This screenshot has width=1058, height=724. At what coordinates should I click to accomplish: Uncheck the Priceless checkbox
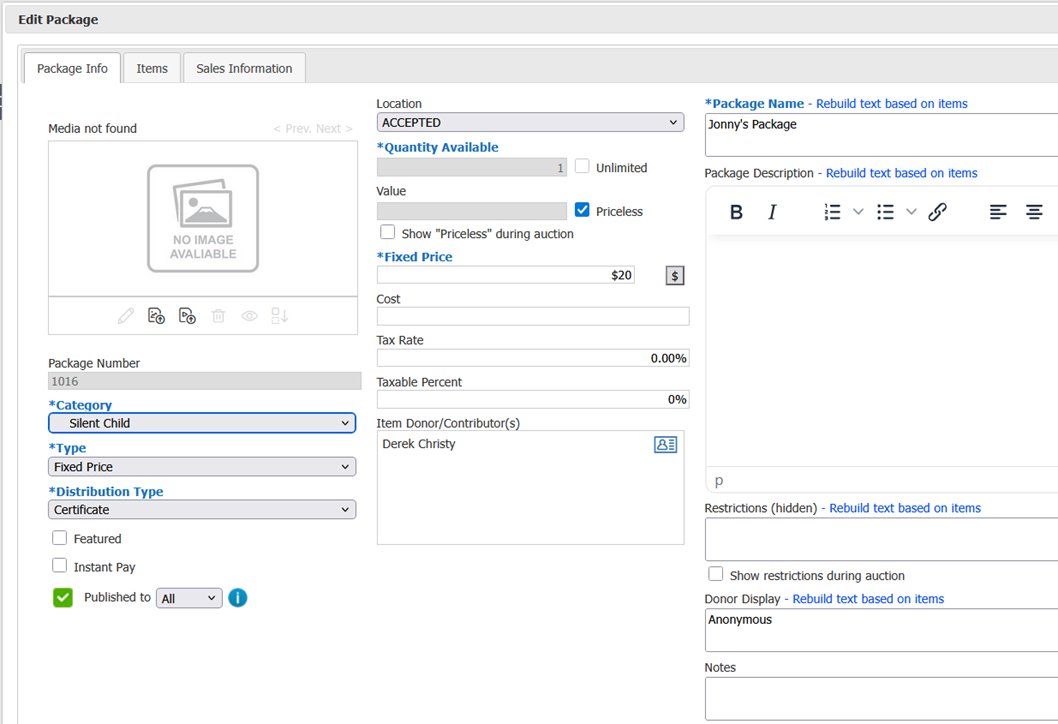pos(583,210)
